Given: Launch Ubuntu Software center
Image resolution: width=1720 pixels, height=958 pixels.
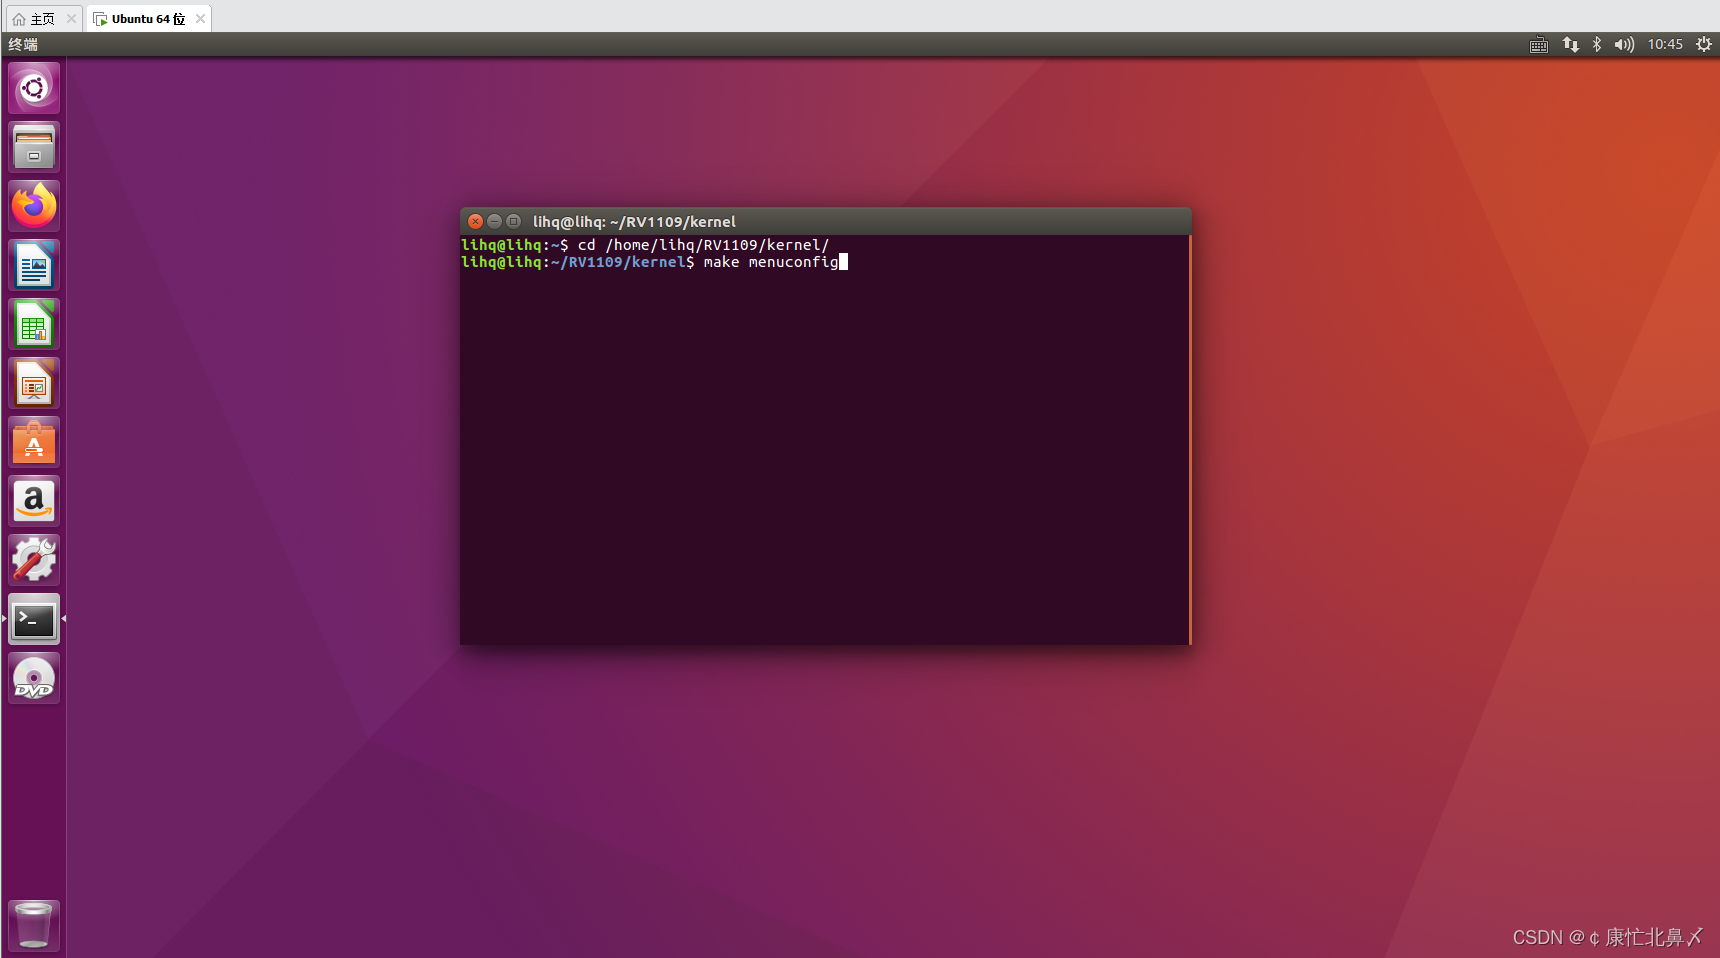Looking at the screenshot, I should point(34,442).
